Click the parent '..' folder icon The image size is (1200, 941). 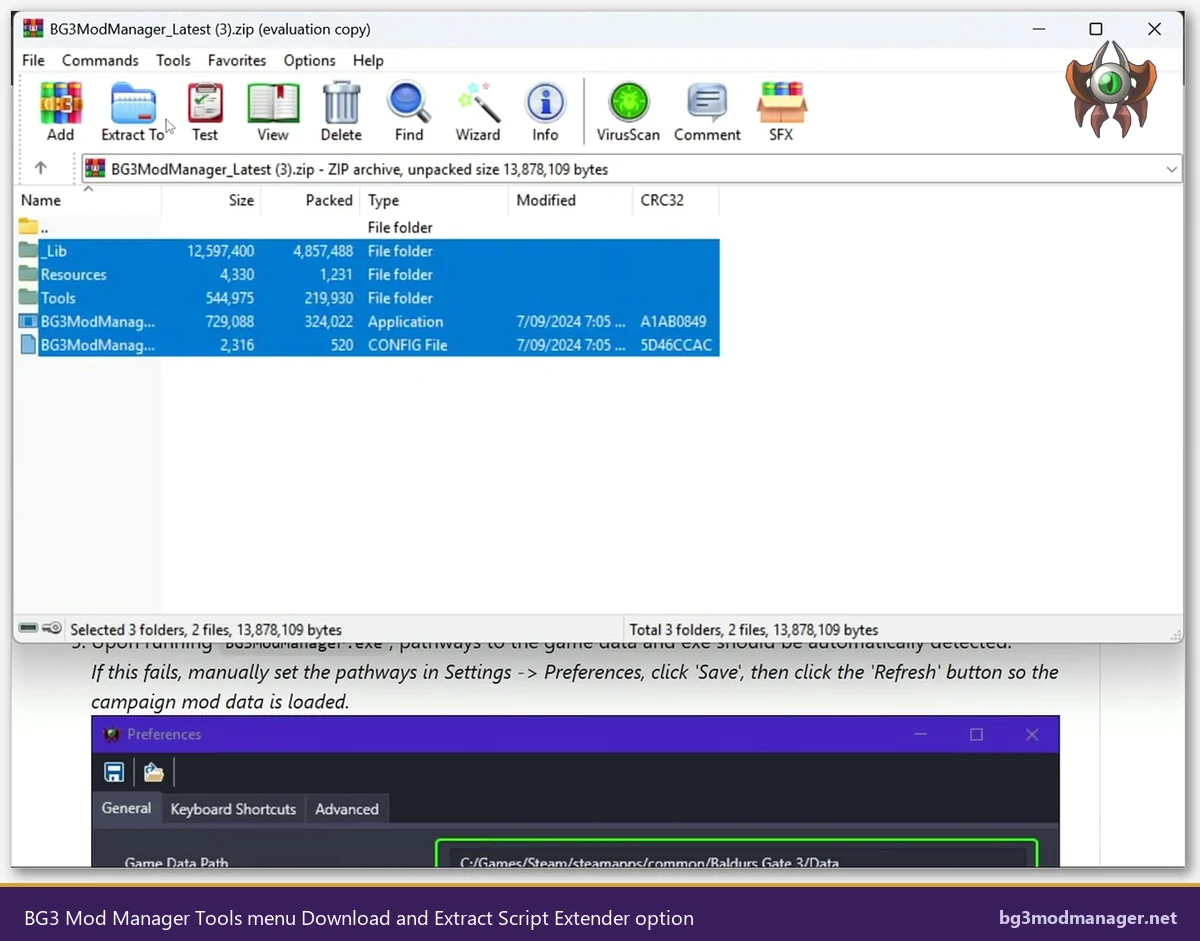[28, 227]
